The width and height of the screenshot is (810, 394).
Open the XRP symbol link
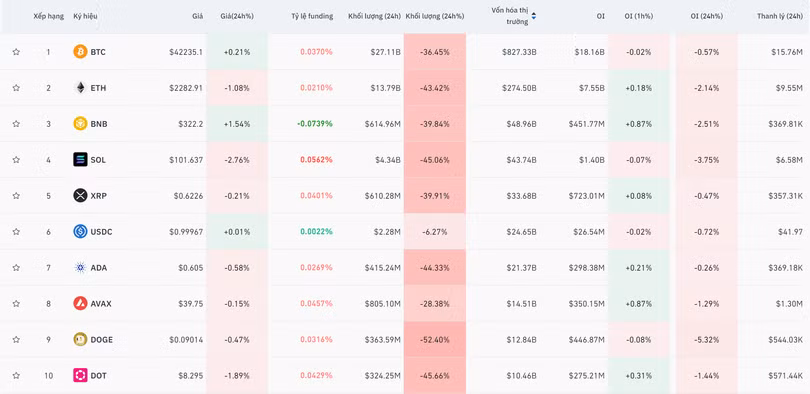point(98,196)
